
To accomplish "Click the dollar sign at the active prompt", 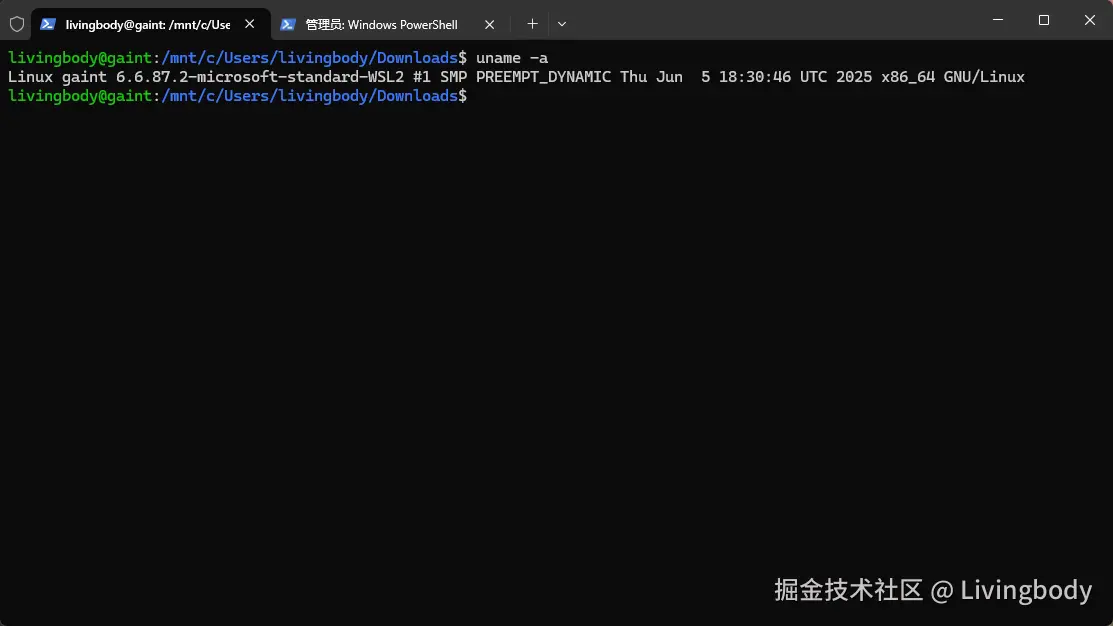I will [463, 95].
